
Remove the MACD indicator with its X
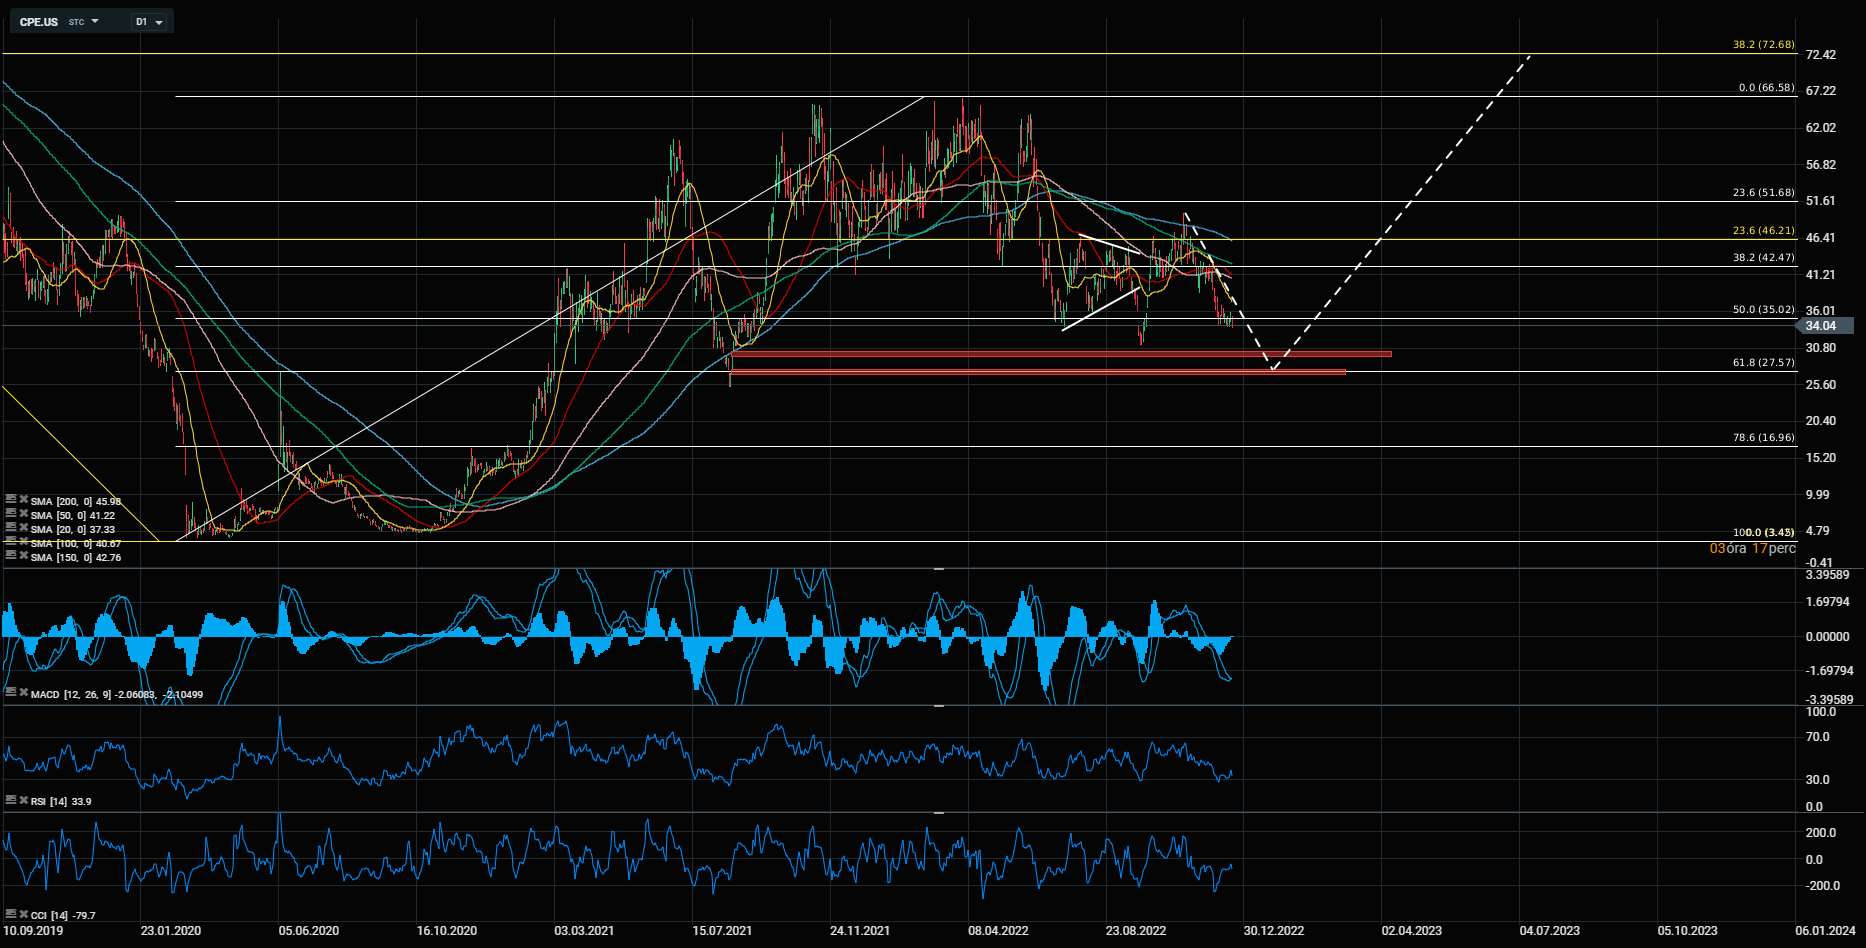pos(23,692)
